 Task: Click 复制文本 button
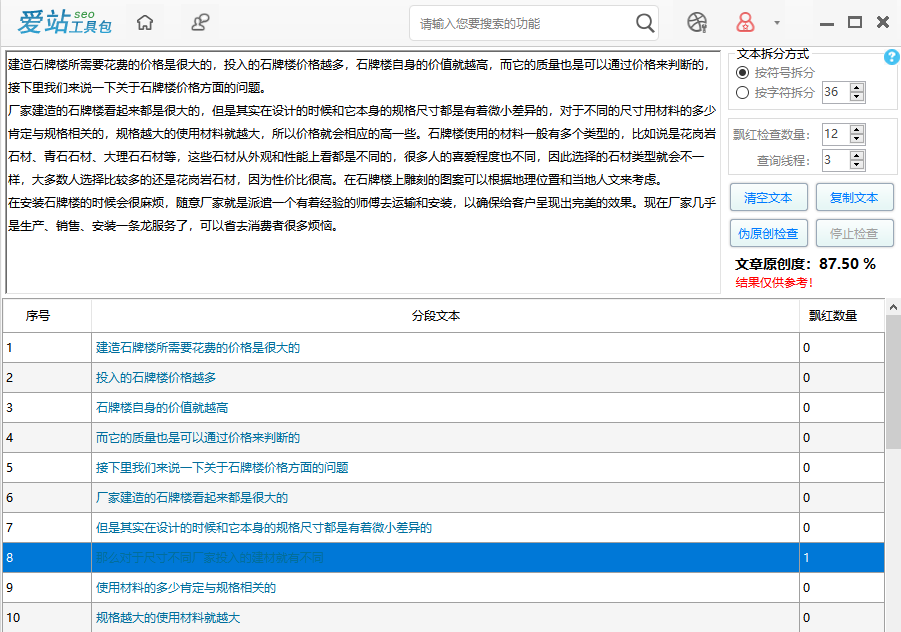pyautogui.click(x=854, y=198)
